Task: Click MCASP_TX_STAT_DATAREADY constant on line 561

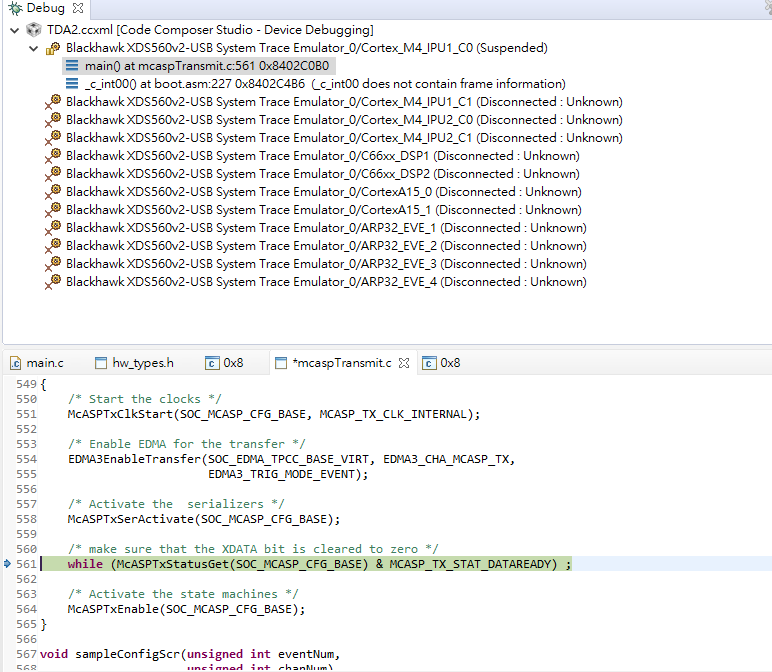Action: 470,564
